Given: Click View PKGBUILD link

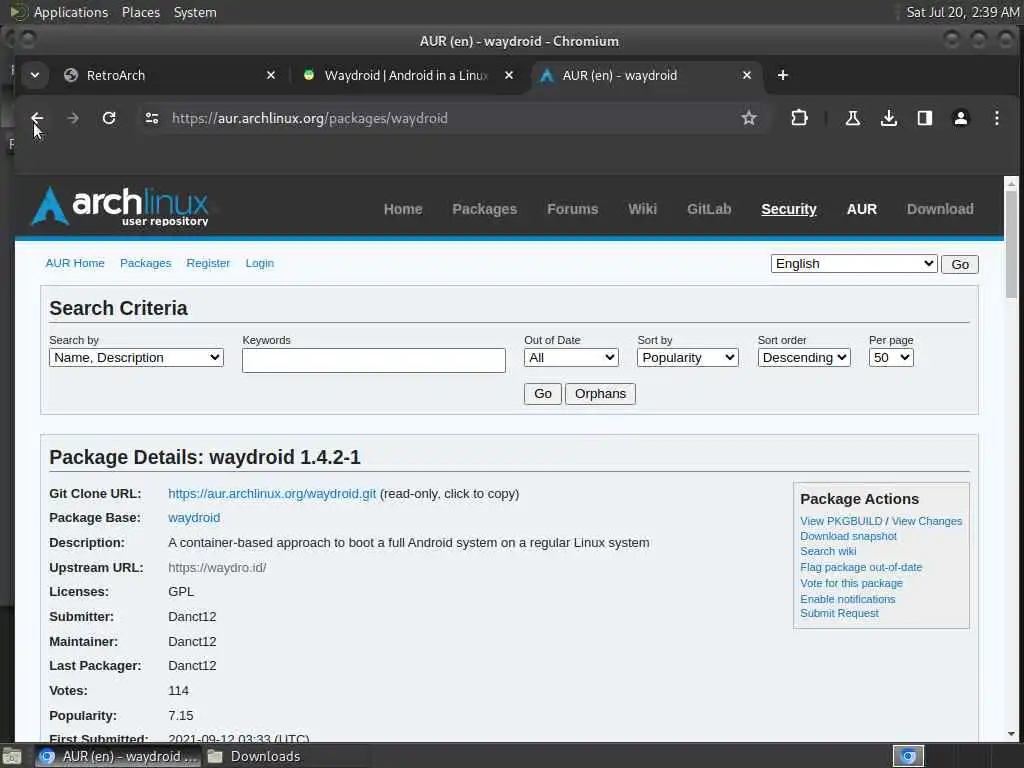Looking at the screenshot, I should [841, 521].
